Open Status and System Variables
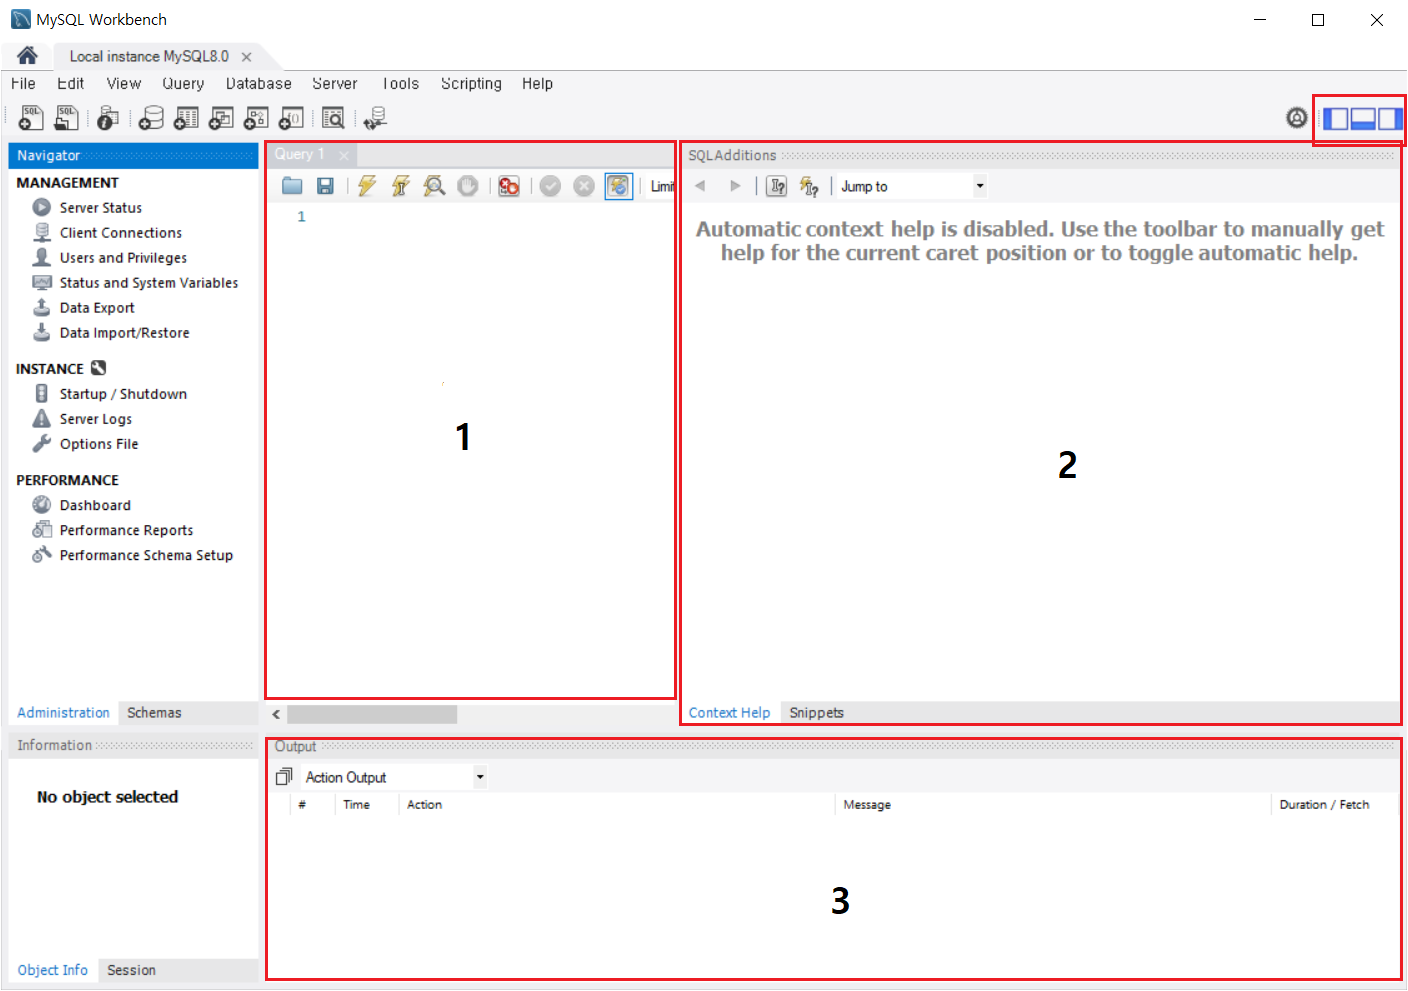This screenshot has height=991, width=1408. (148, 283)
